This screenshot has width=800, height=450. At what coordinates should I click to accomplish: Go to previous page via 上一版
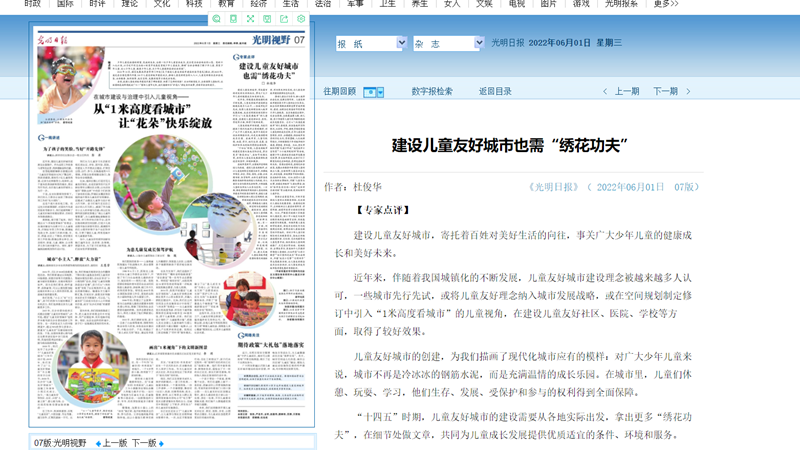click(x=115, y=443)
